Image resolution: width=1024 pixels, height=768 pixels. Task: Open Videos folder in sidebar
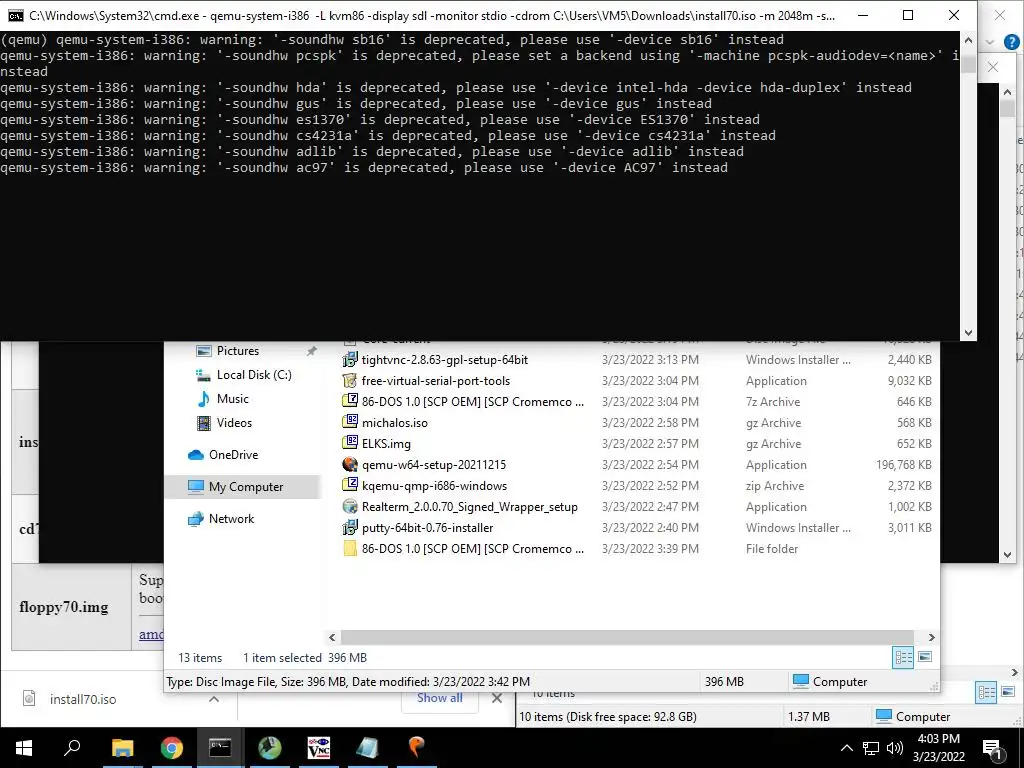click(234, 423)
